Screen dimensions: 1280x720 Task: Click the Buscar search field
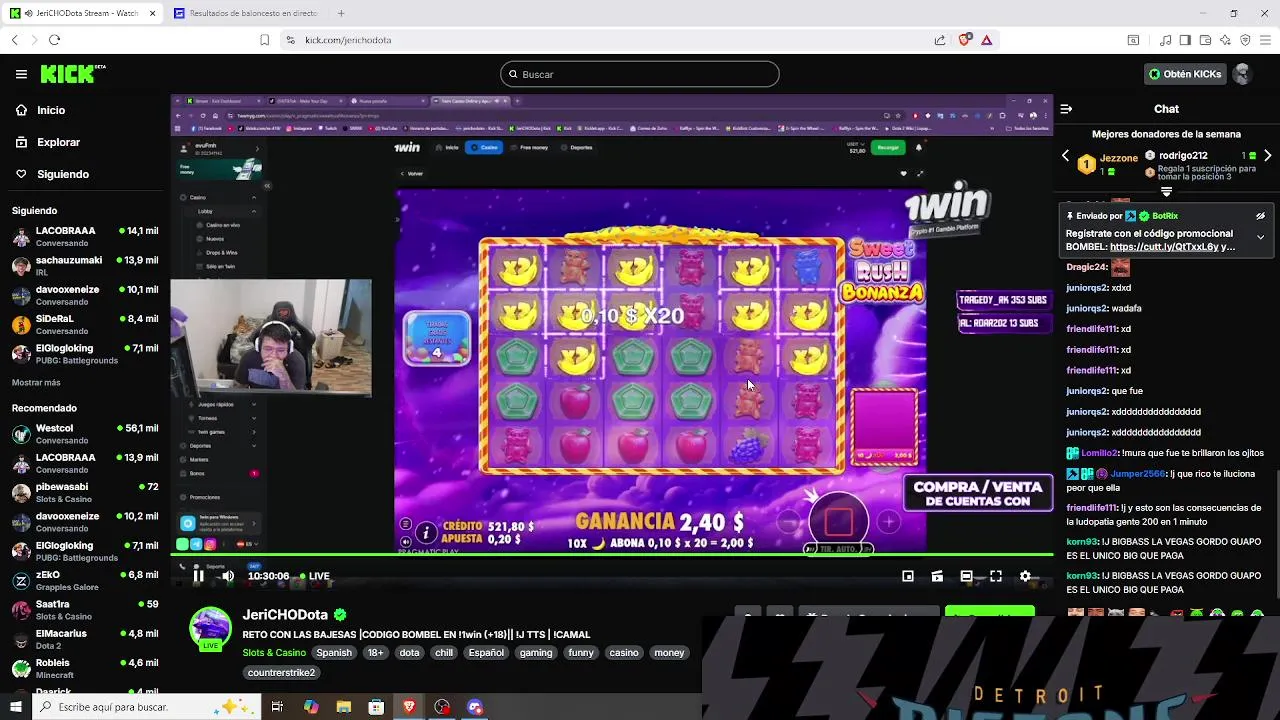pyautogui.click(x=640, y=74)
